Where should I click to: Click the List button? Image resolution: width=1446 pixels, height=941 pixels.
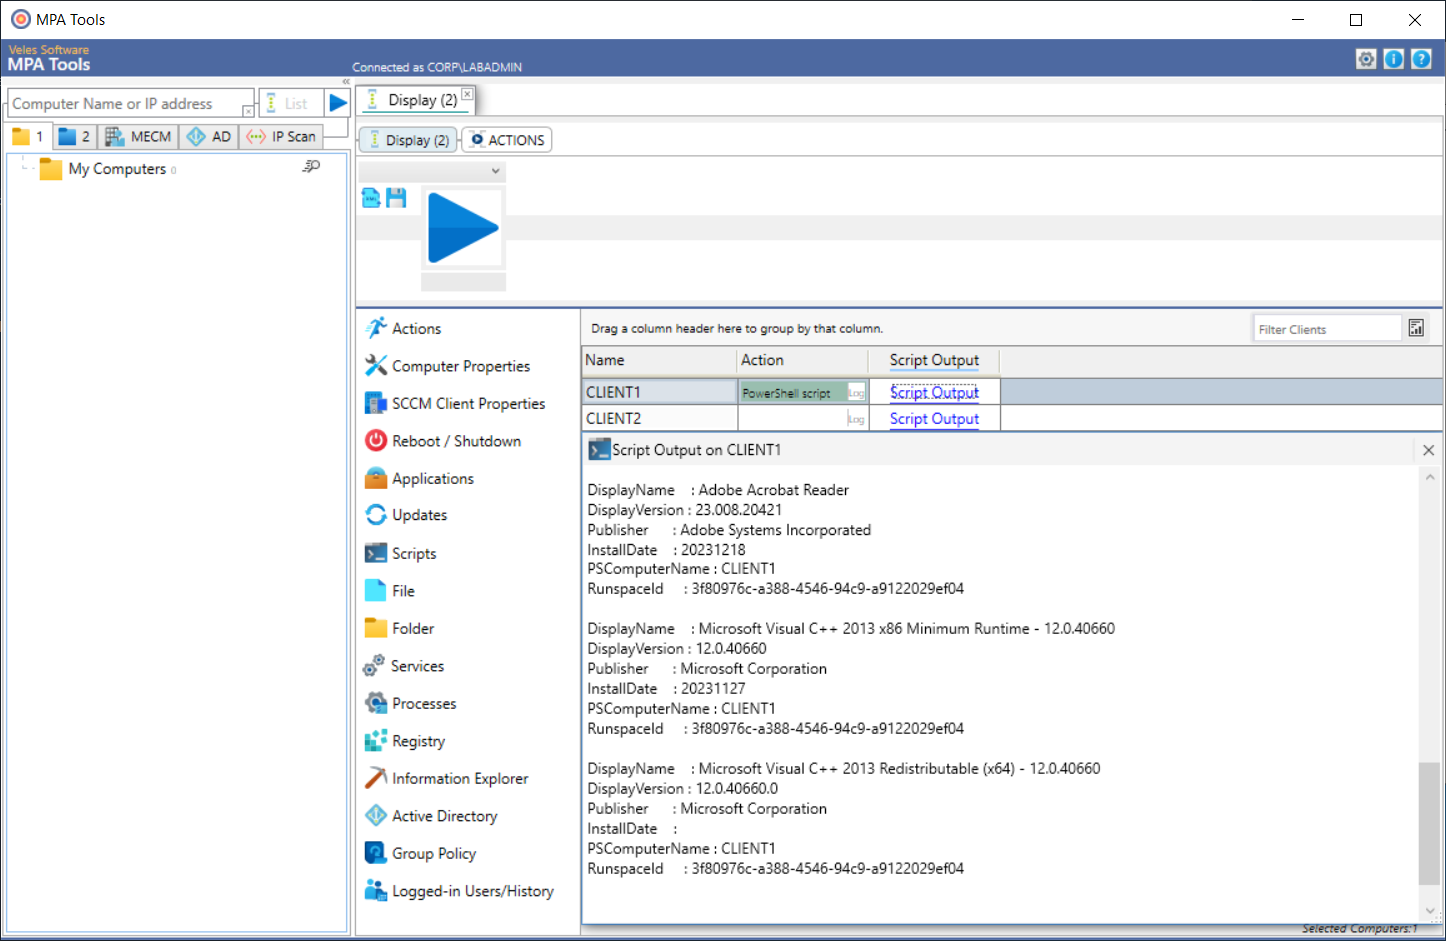pyautogui.click(x=291, y=103)
